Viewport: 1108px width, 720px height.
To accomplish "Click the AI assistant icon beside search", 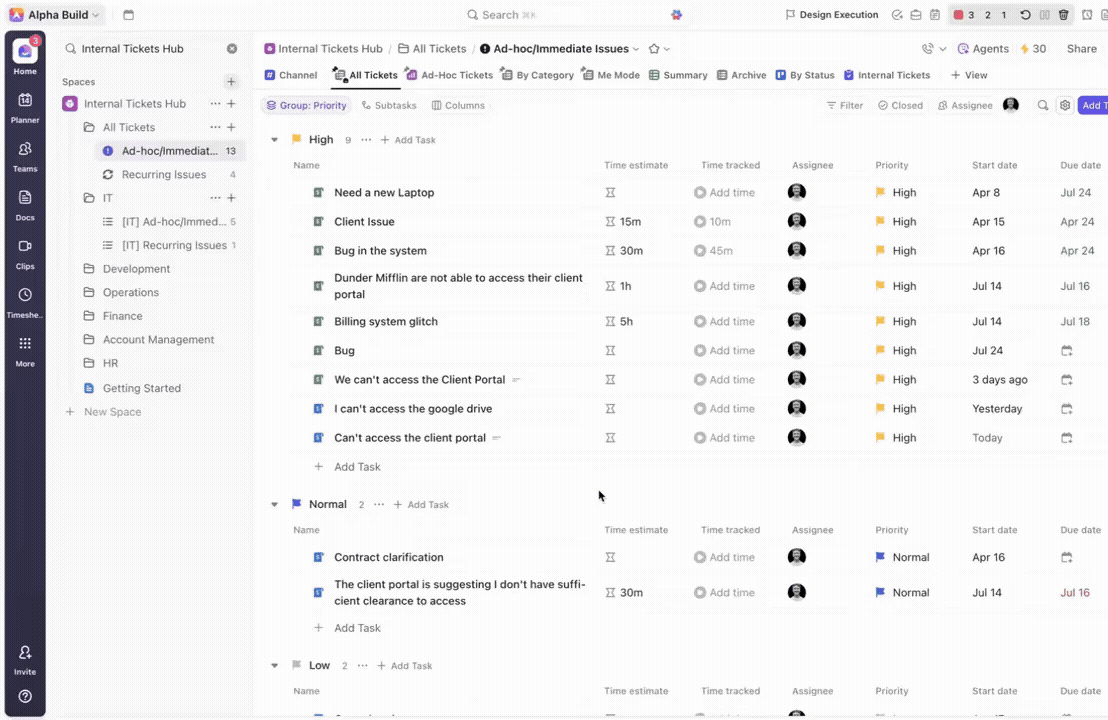I will tap(677, 15).
